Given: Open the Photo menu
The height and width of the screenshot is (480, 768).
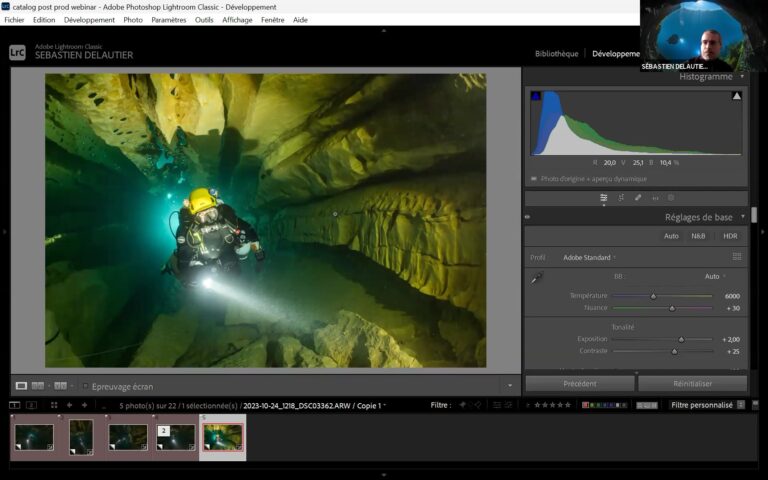Looking at the screenshot, I should [x=133, y=20].
